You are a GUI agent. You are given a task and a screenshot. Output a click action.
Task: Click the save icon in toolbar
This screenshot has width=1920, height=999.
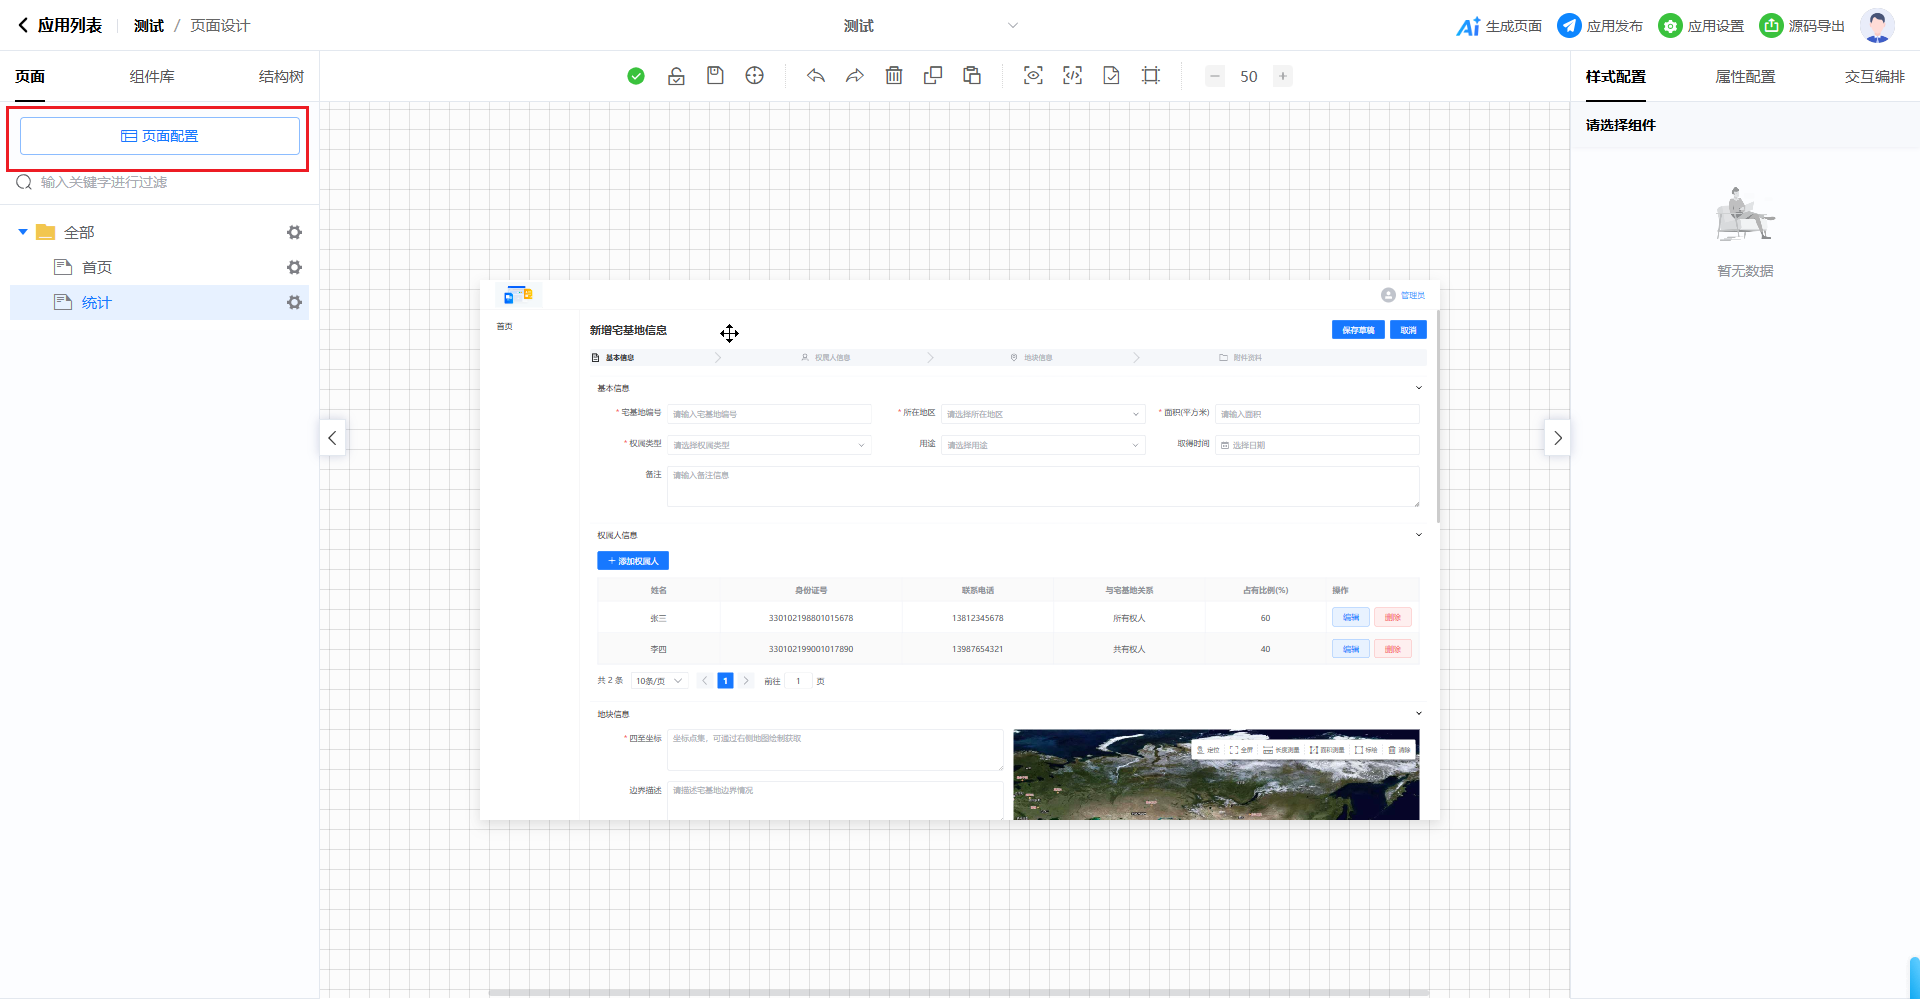715,76
